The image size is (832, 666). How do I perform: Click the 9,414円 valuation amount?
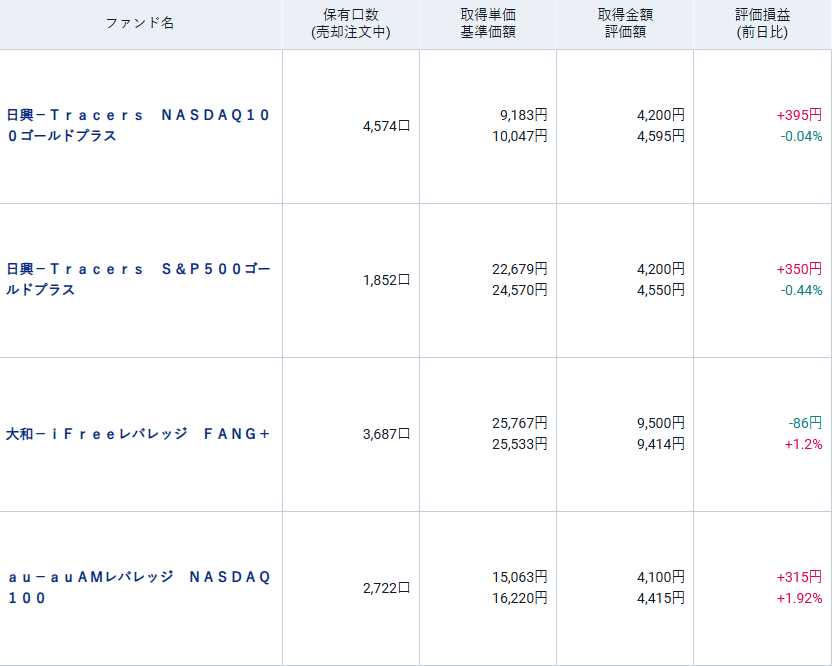pos(661,444)
